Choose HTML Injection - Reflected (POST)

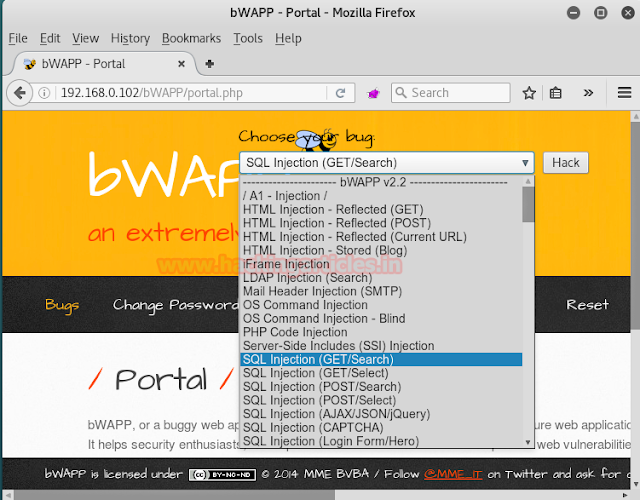(x=380, y=223)
